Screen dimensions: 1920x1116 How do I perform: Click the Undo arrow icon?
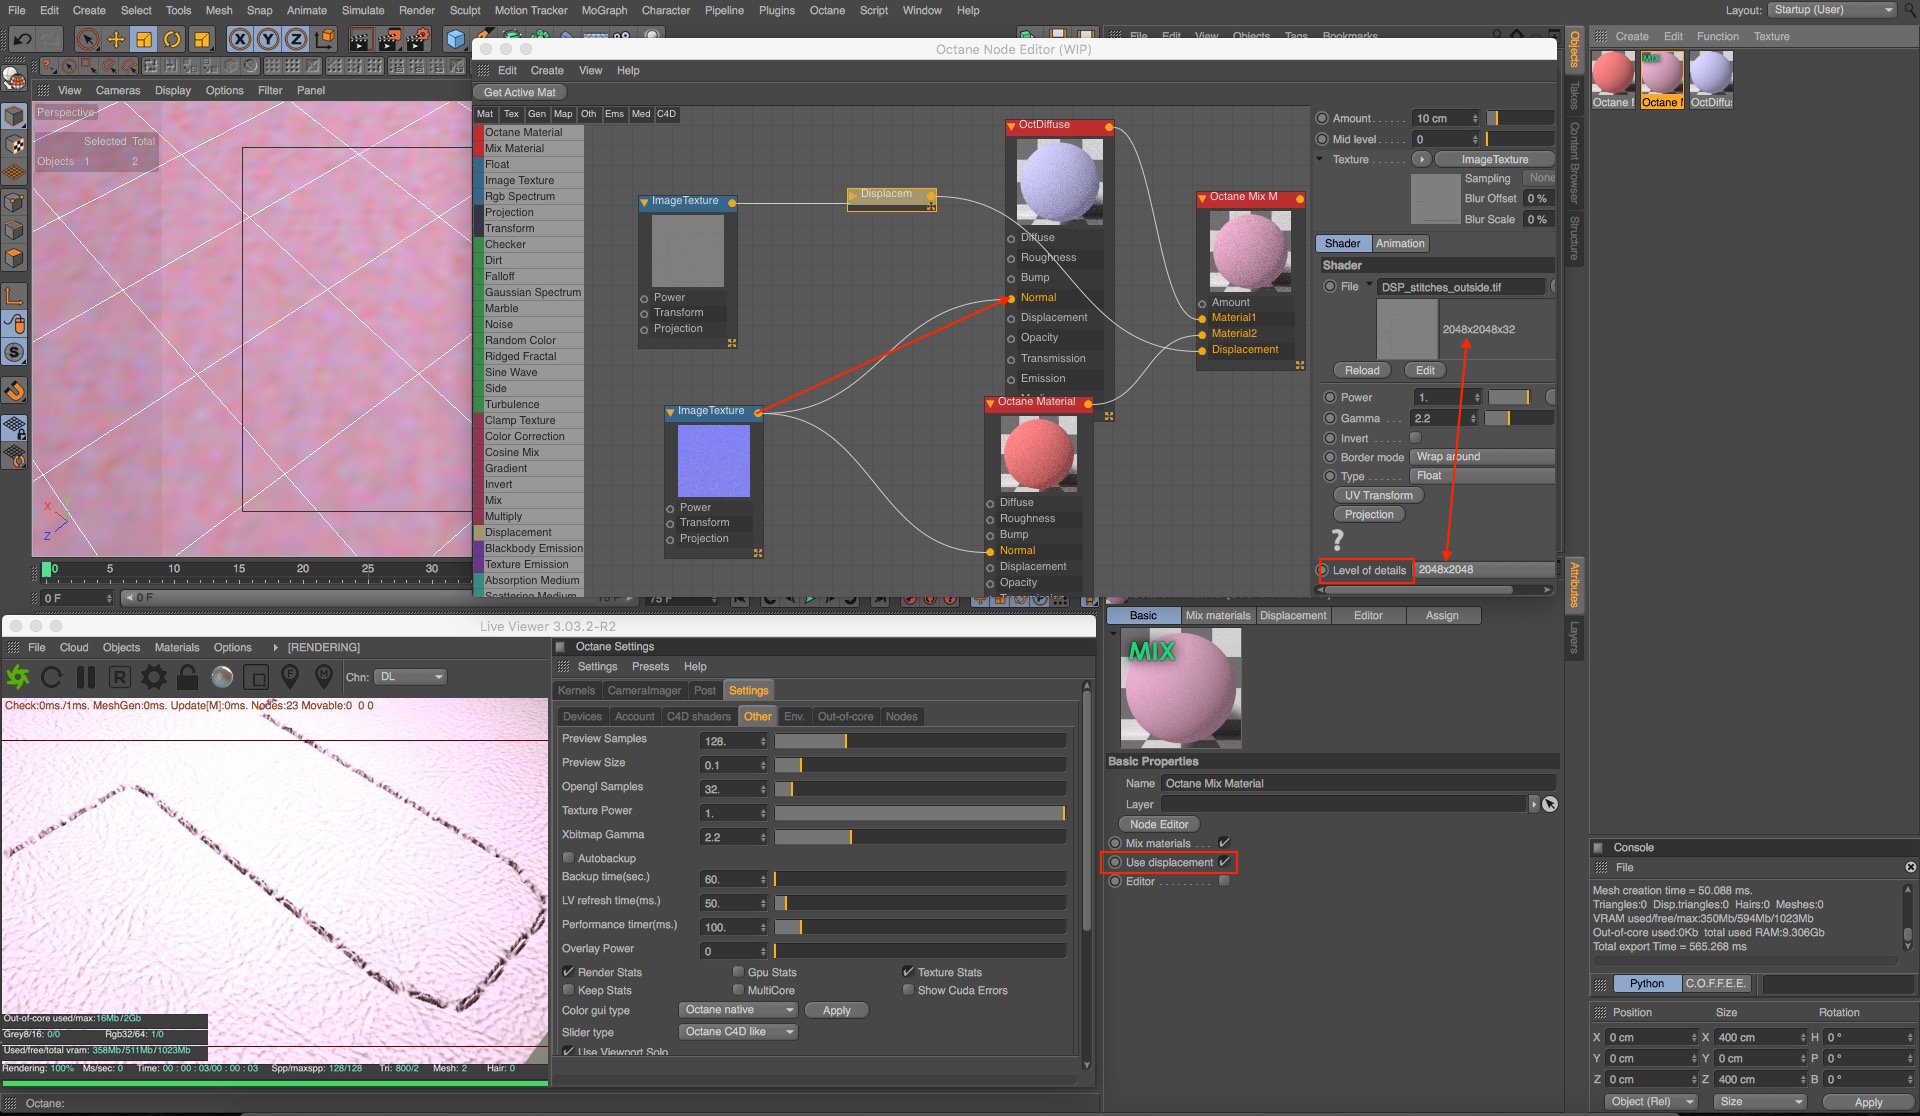pos(22,40)
